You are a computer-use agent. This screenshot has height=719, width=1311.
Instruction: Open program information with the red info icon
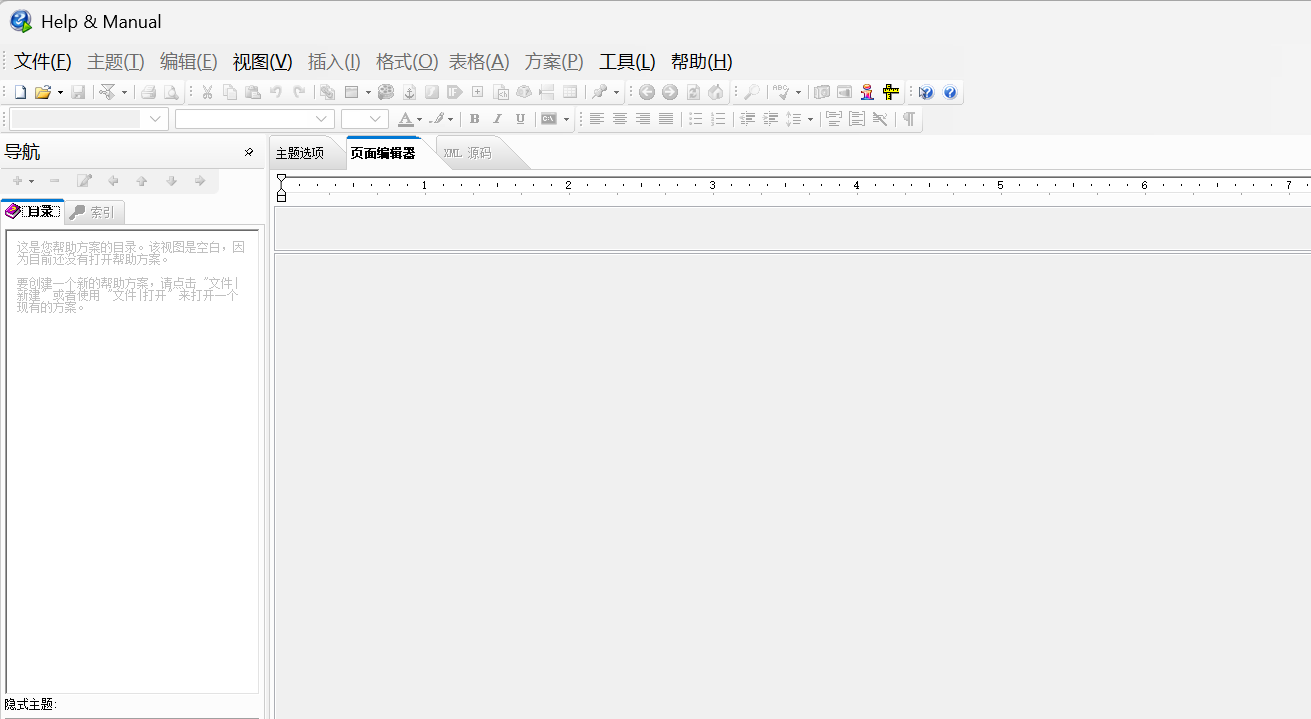(867, 92)
